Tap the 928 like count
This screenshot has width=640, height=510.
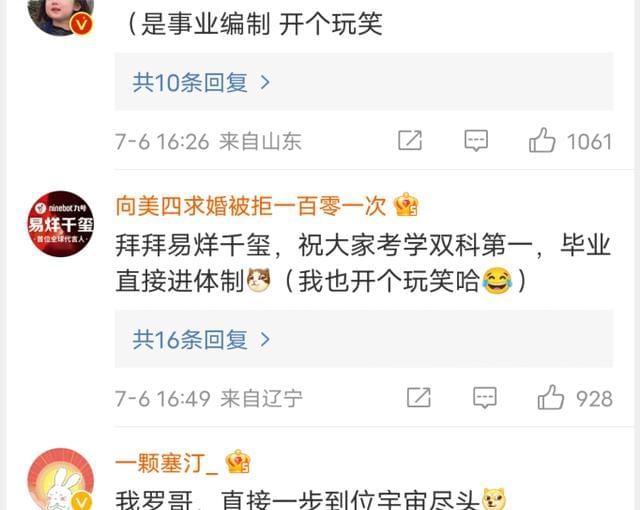click(x=594, y=399)
